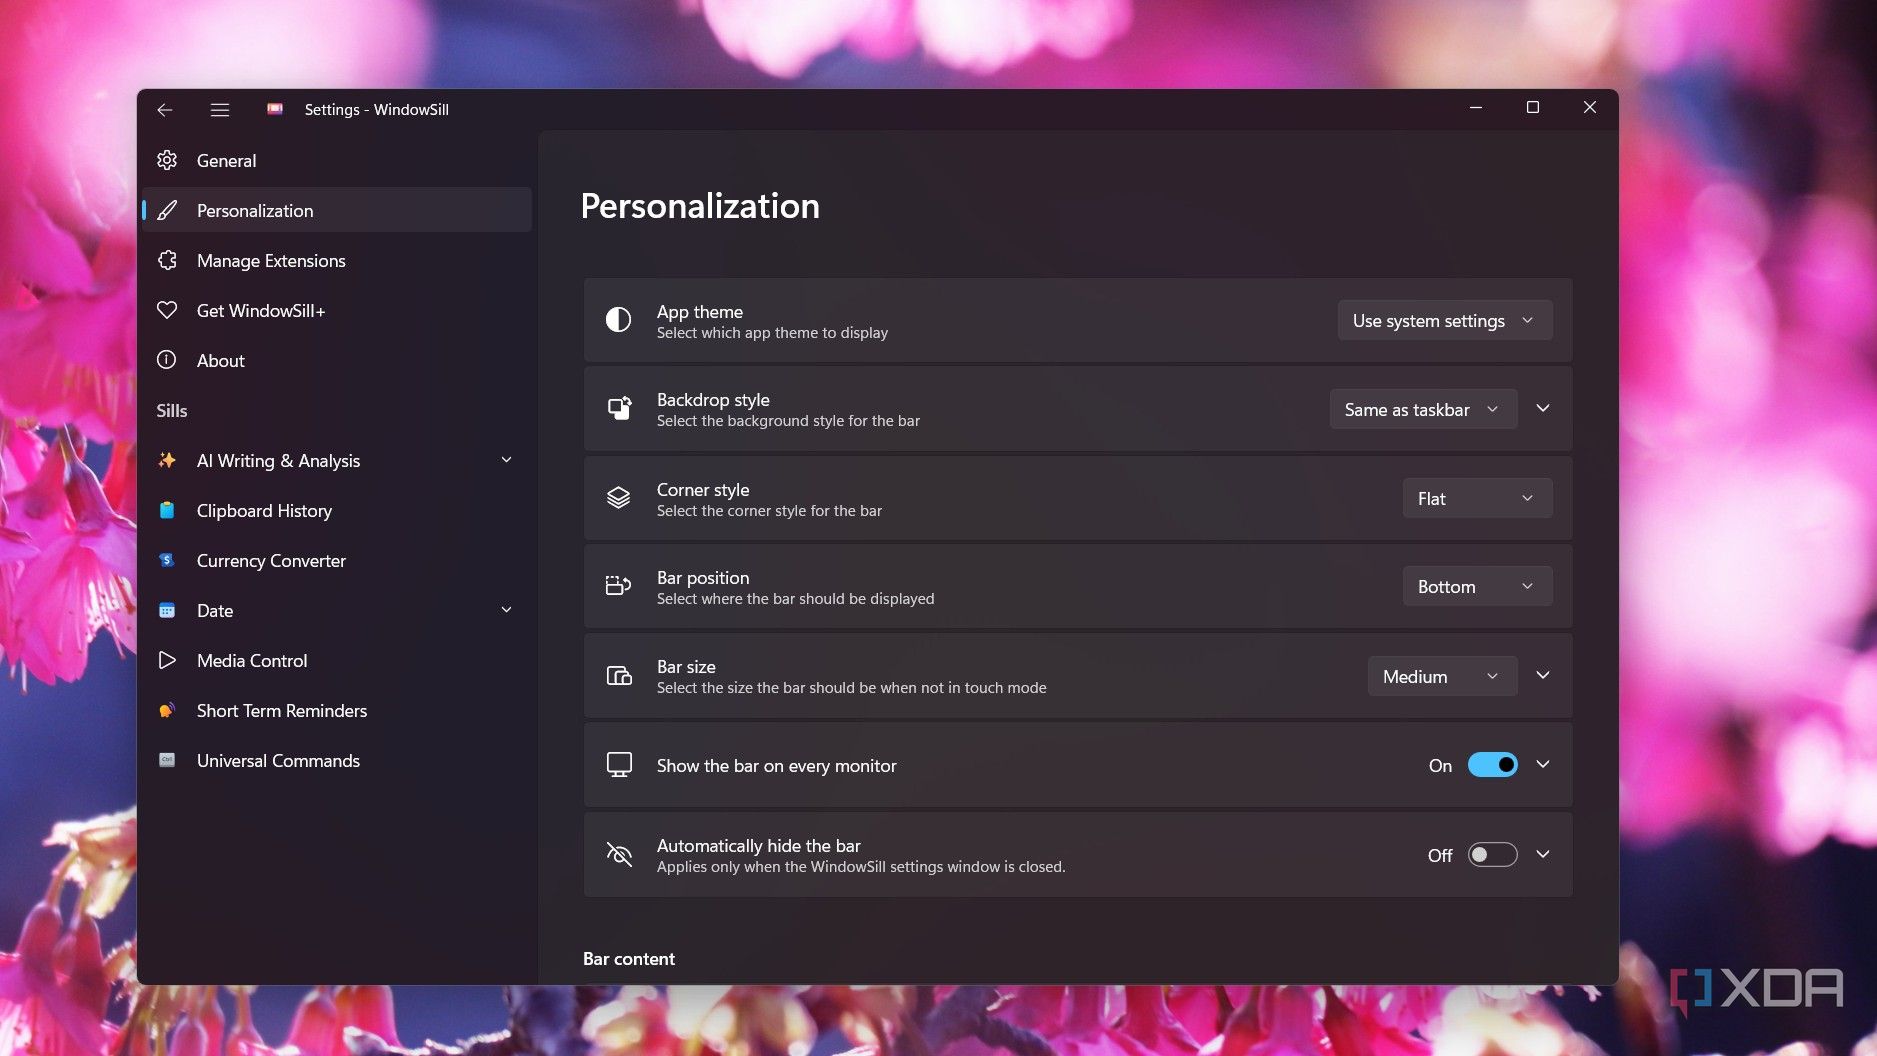Open Short Term Reminders sill settings
The image size is (1877, 1056).
coord(337,710)
